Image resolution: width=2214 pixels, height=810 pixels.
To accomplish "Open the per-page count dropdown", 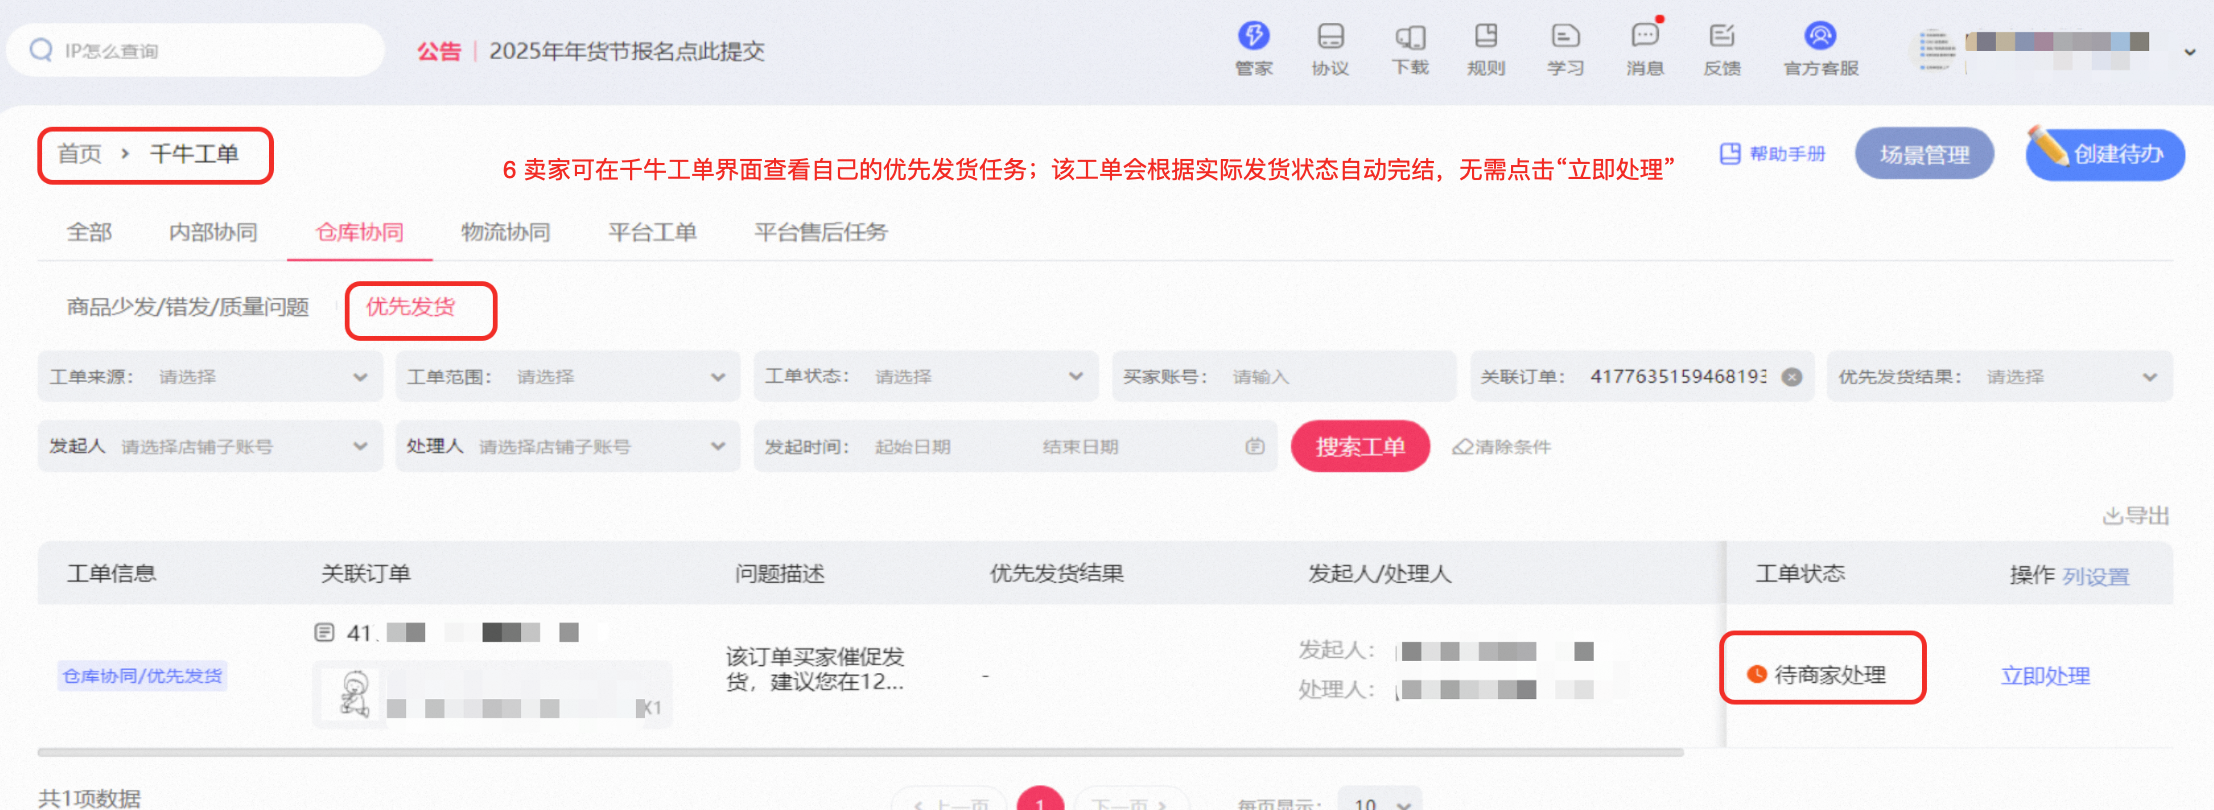I will tap(1380, 802).
